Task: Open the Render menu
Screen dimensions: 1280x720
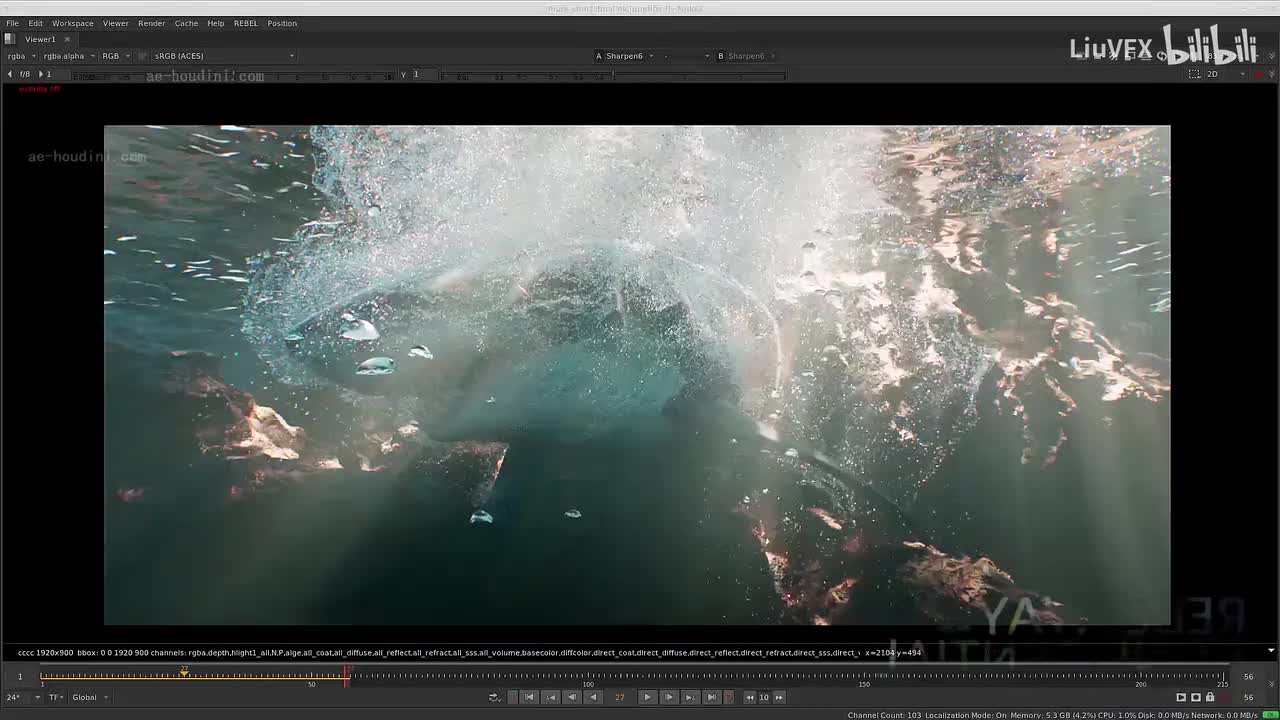Action: click(x=152, y=23)
